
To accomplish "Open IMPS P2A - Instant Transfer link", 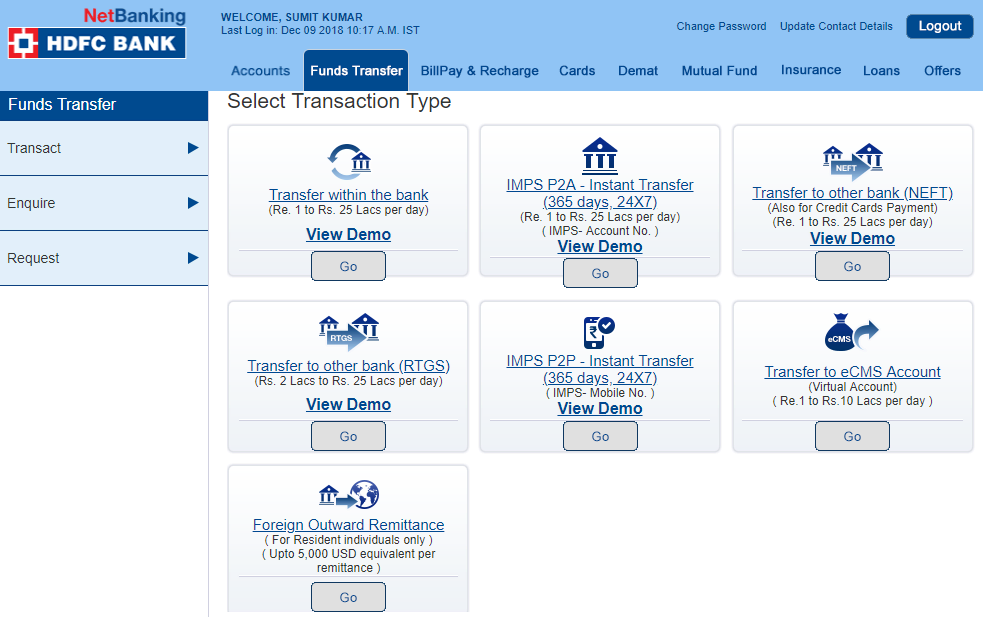I will coord(600,193).
